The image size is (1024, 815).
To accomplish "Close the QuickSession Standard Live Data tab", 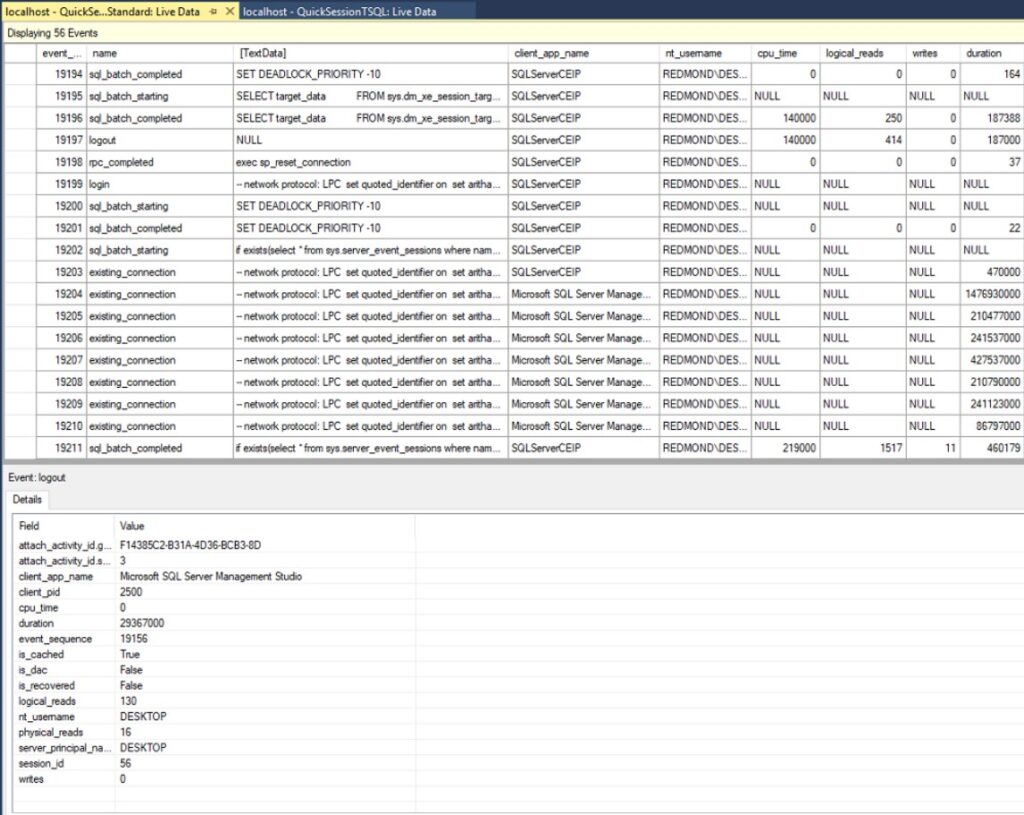I will pos(229,11).
